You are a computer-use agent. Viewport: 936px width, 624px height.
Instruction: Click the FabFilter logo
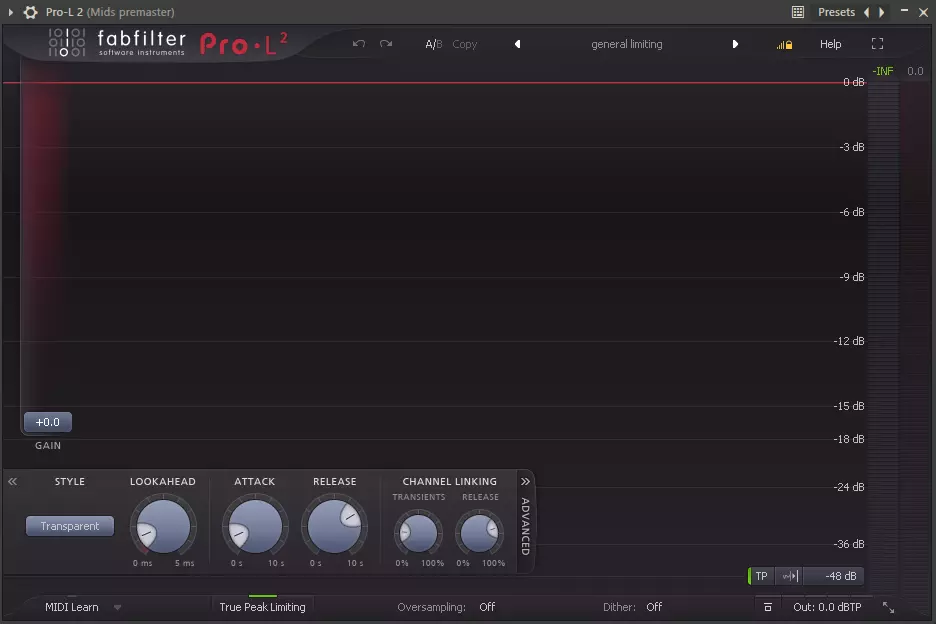pyautogui.click(x=117, y=43)
